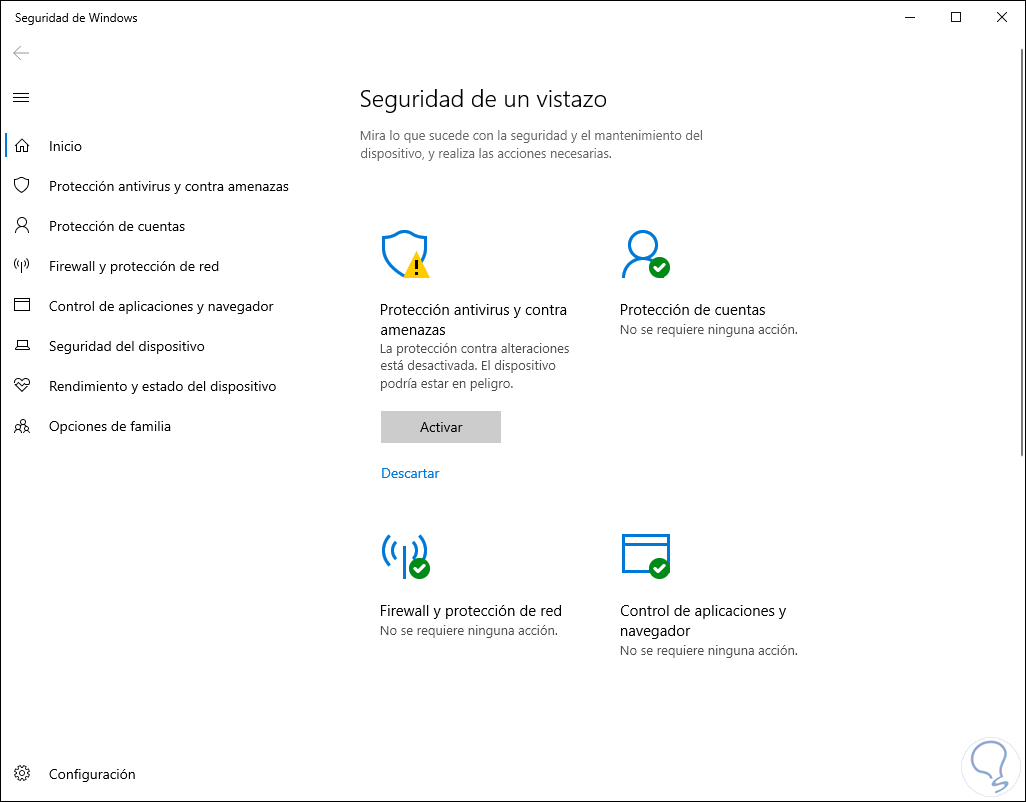Click the back arrow icon
The width and height of the screenshot is (1026, 802).
[22, 53]
